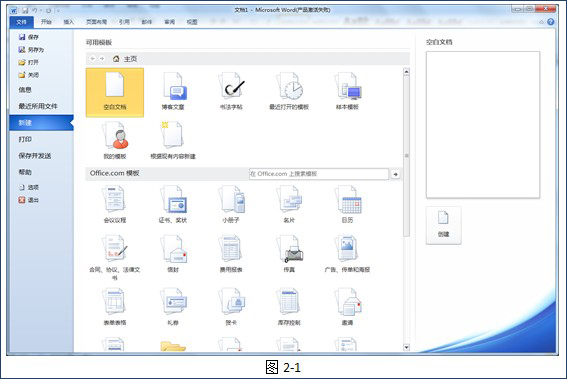Screen dimensions: 567x379
Task: Open the 库存控制 inventory templates
Action: (289, 307)
